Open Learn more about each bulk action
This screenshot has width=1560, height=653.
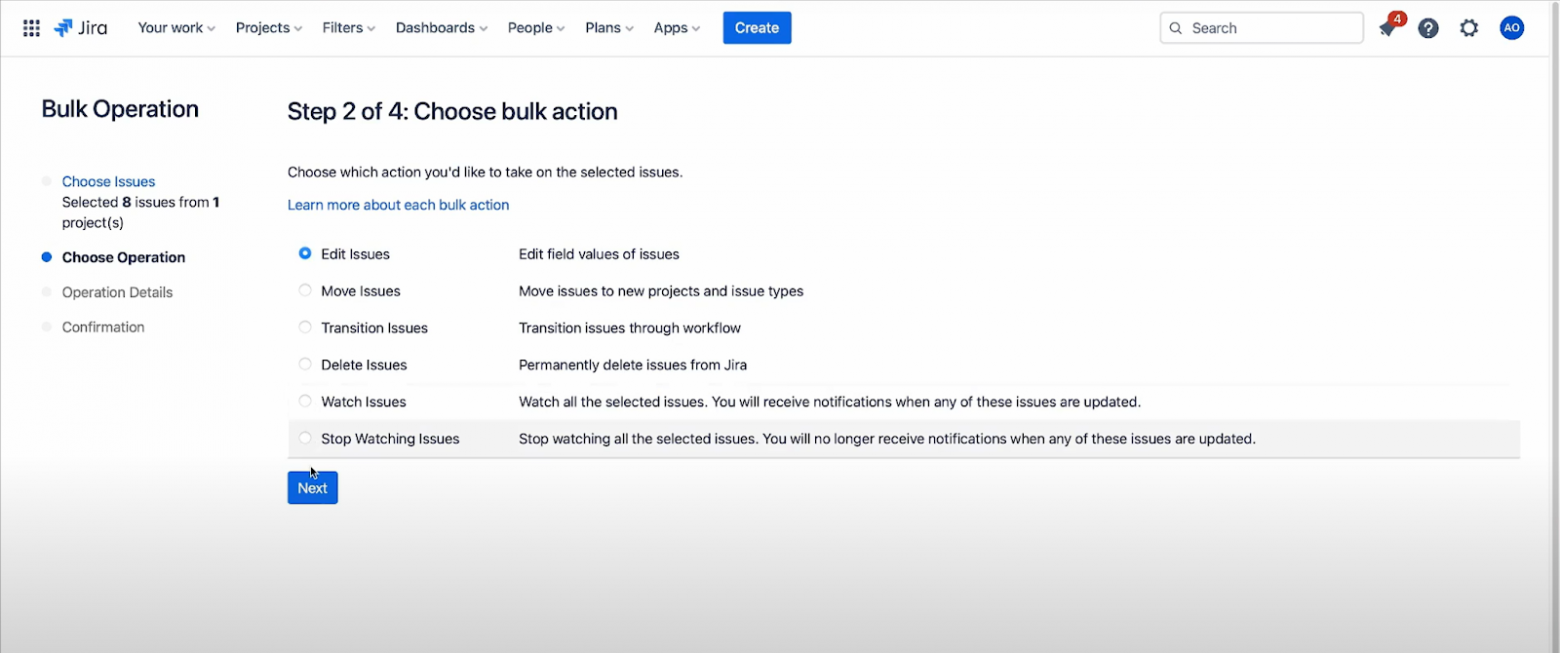tap(398, 205)
